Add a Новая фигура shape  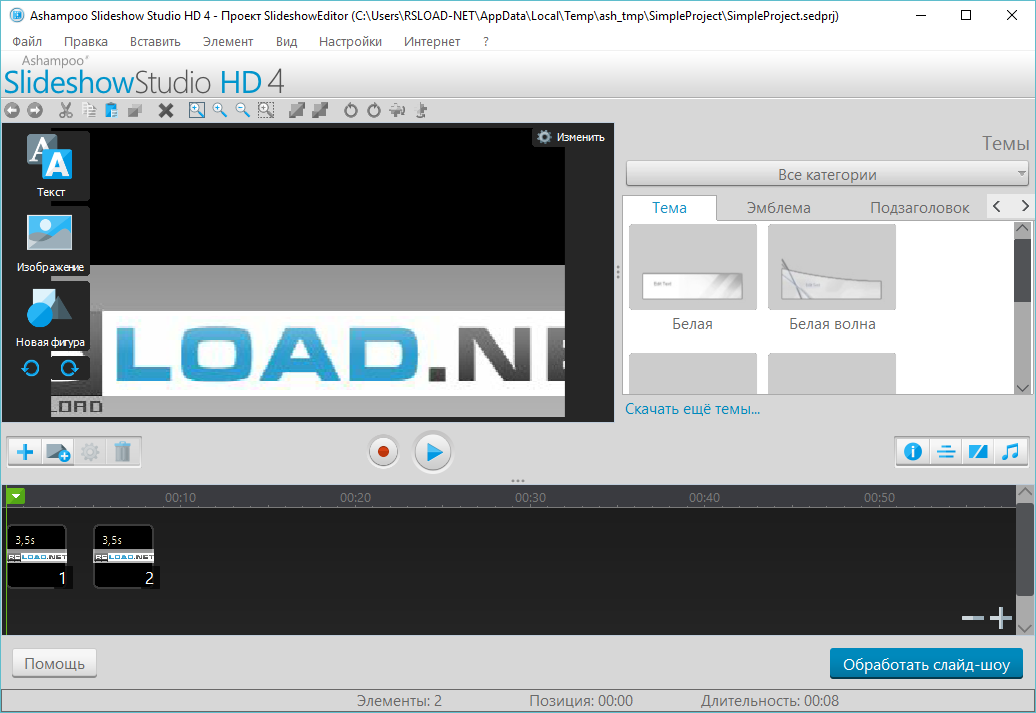[x=50, y=316]
